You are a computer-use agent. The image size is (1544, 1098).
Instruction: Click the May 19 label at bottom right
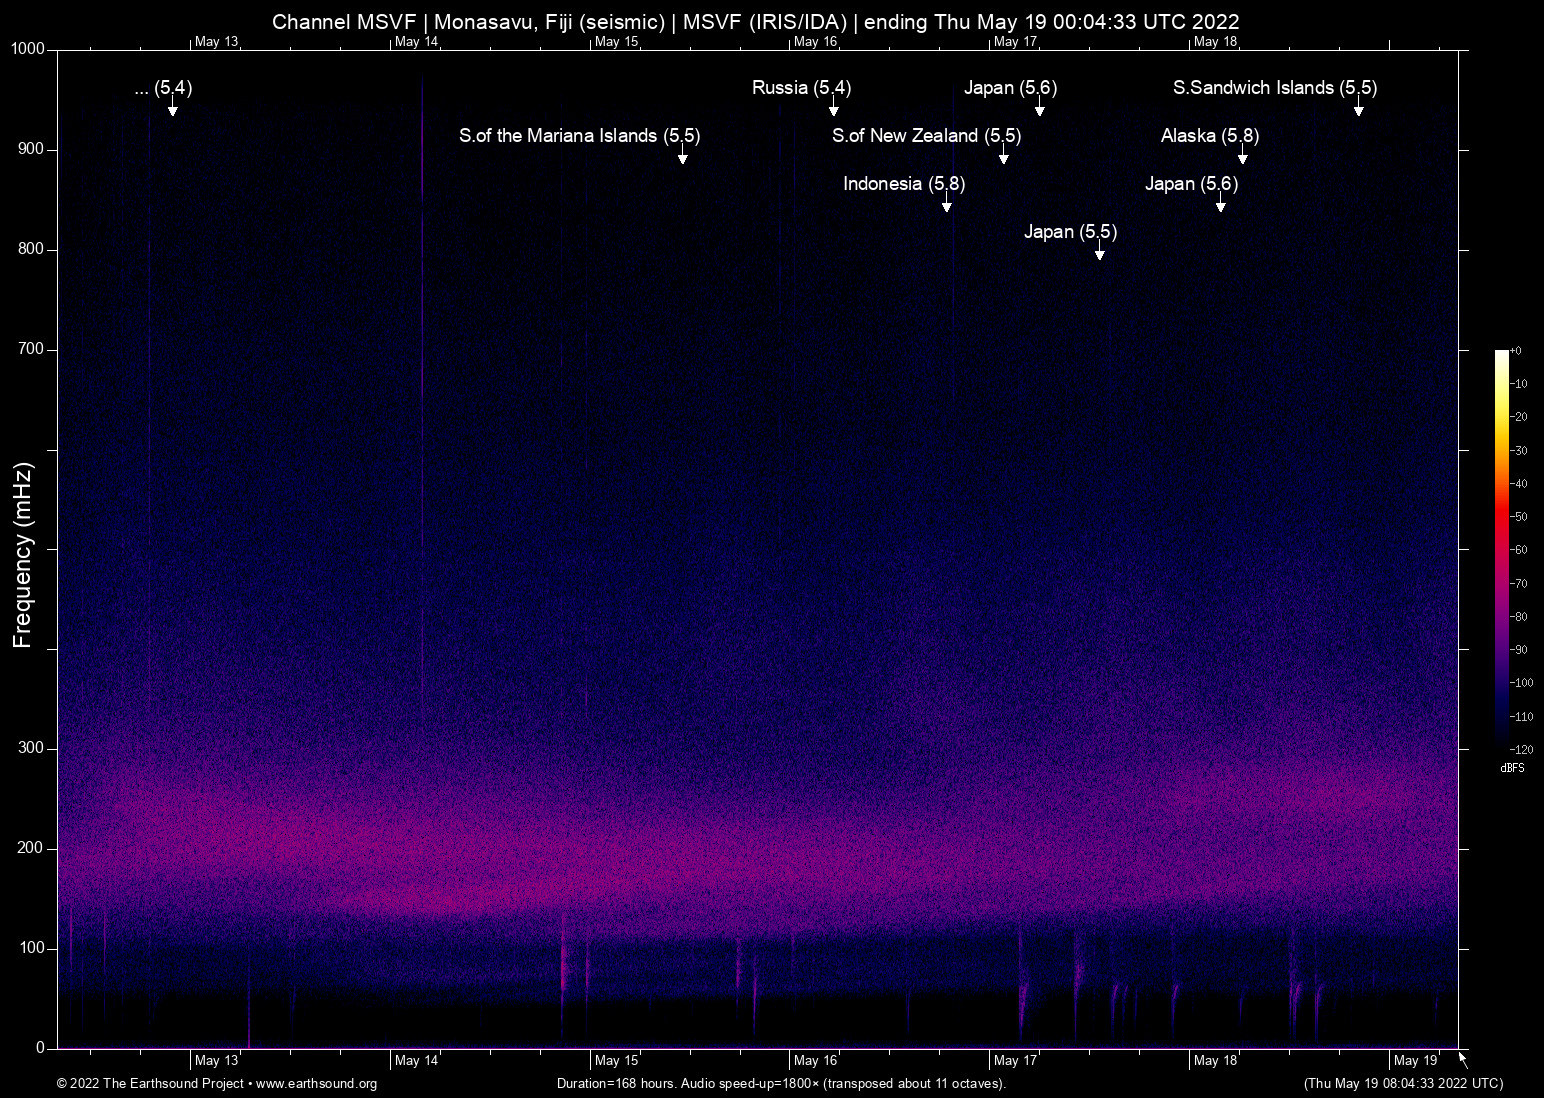point(1416,1060)
